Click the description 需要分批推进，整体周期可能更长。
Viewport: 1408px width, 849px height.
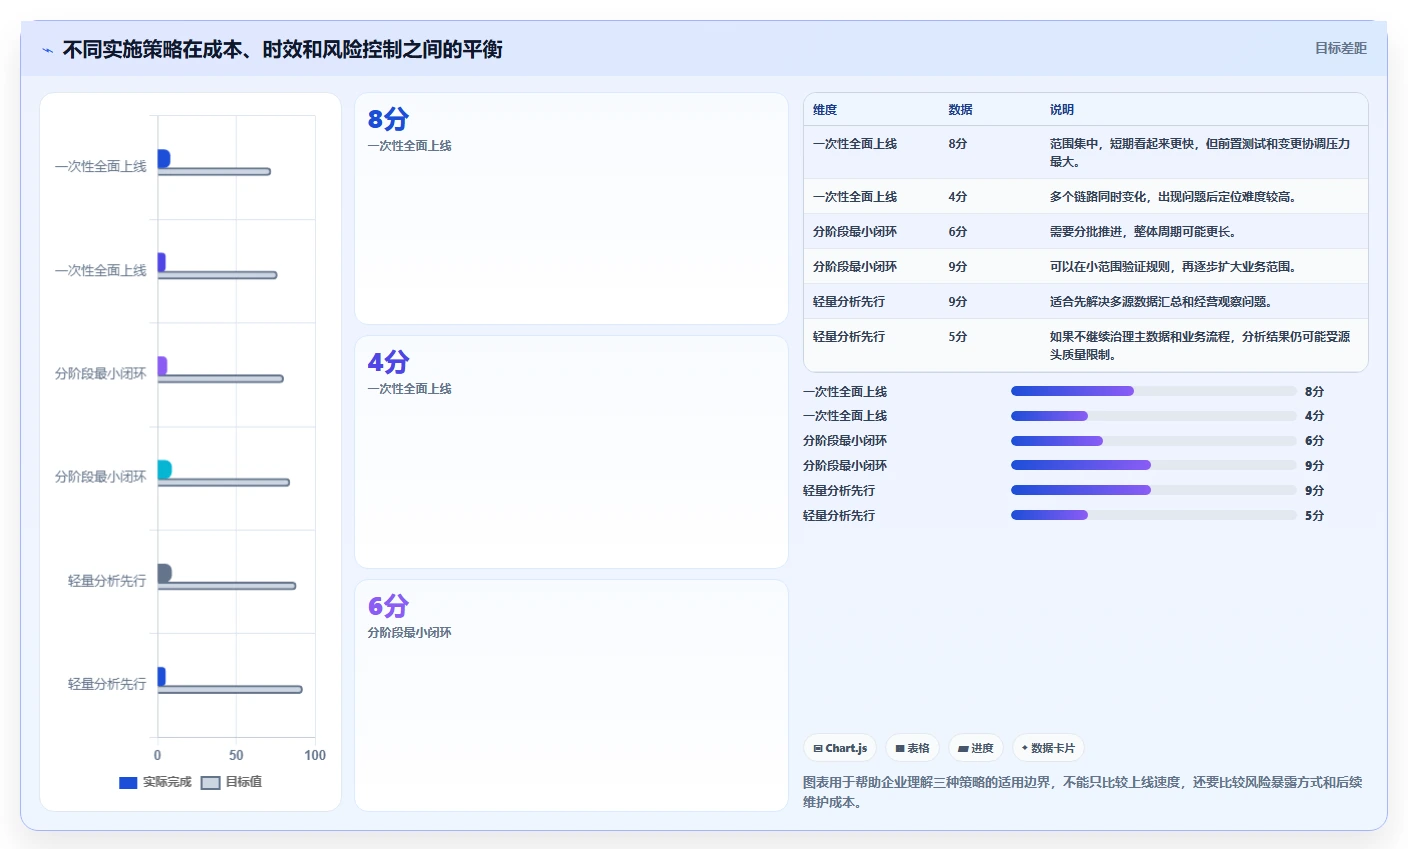click(x=1143, y=232)
